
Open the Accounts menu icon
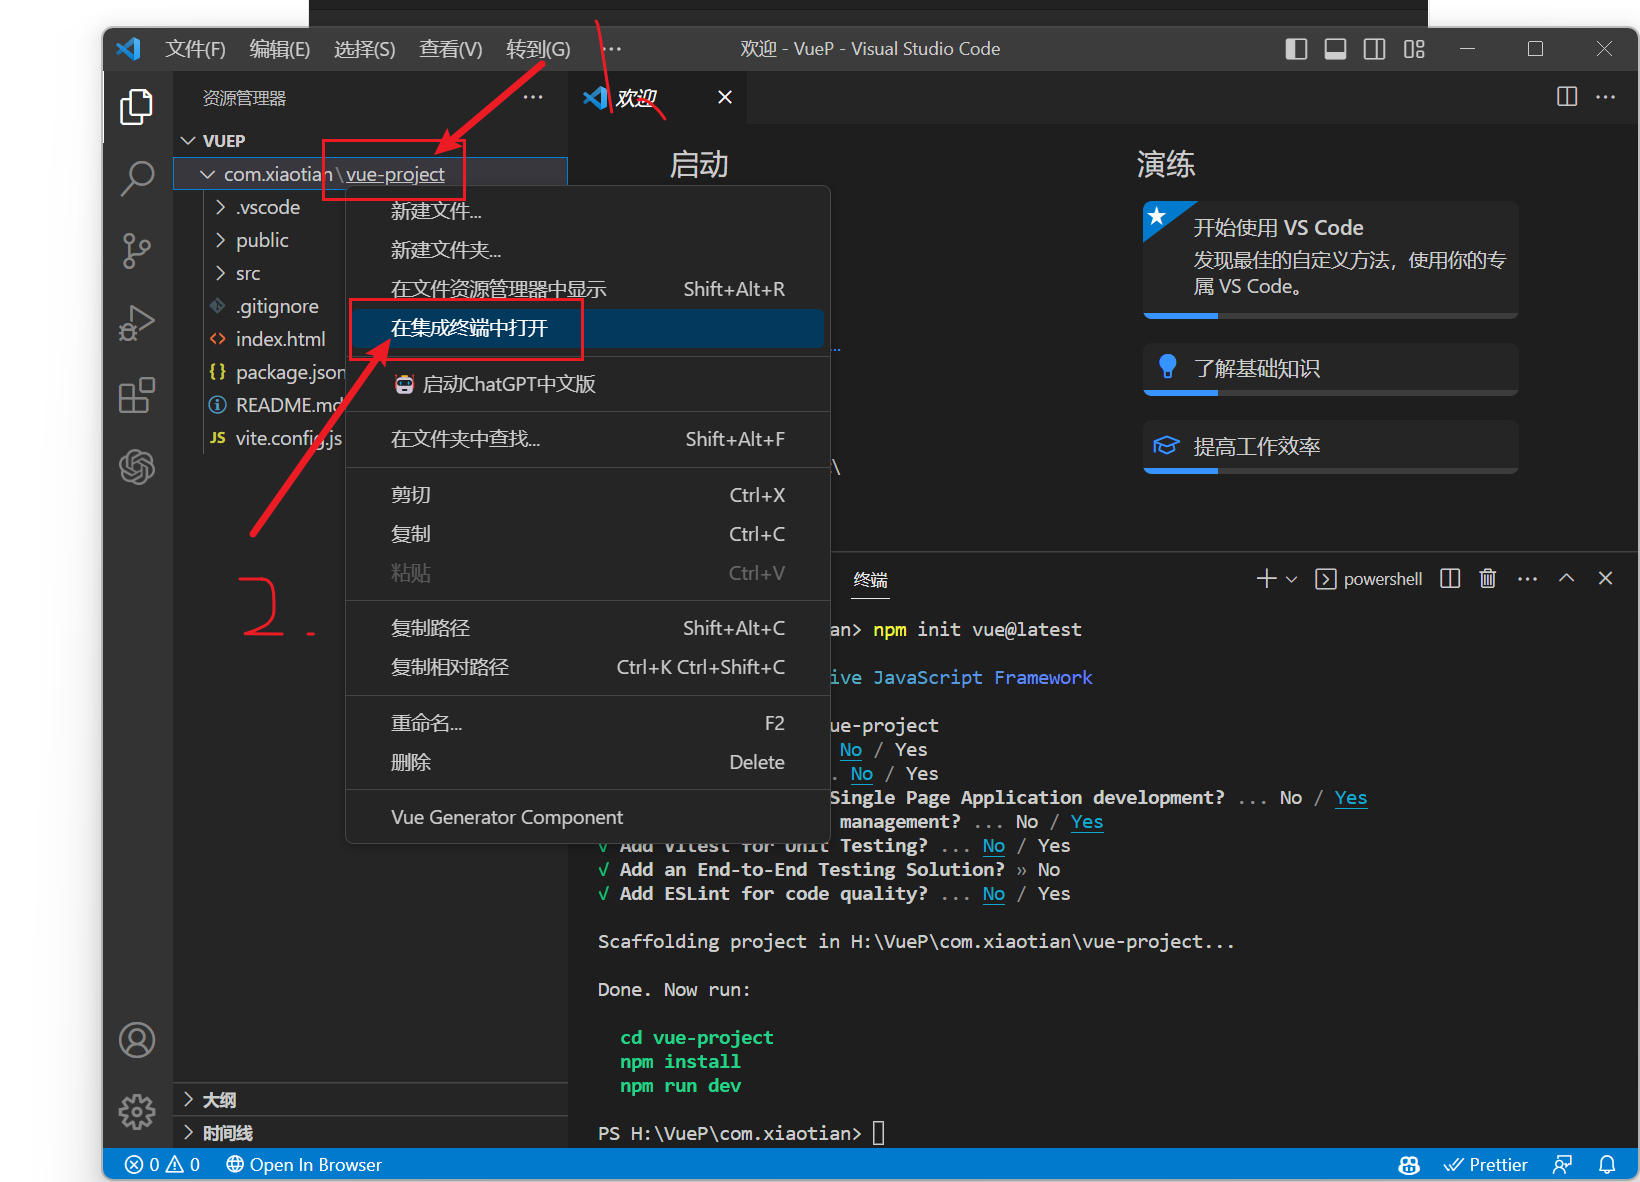click(x=137, y=1040)
